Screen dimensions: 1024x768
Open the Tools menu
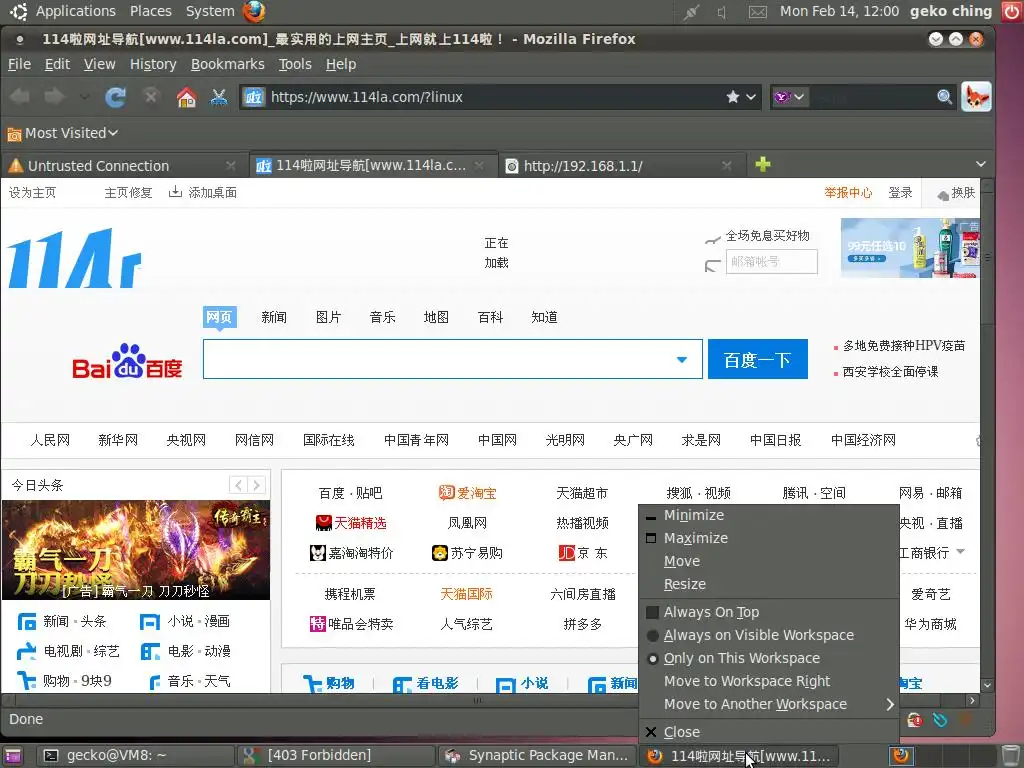(x=295, y=64)
